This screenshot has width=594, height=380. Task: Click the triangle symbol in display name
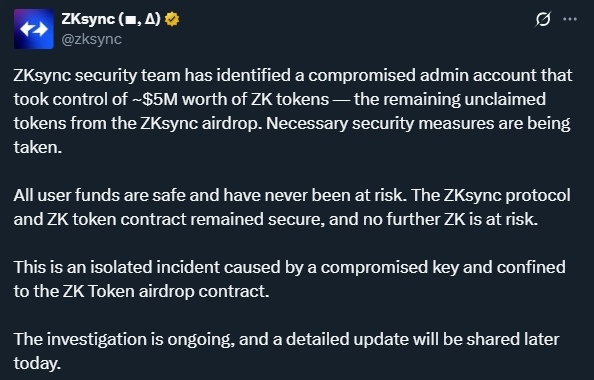(x=150, y=19)
